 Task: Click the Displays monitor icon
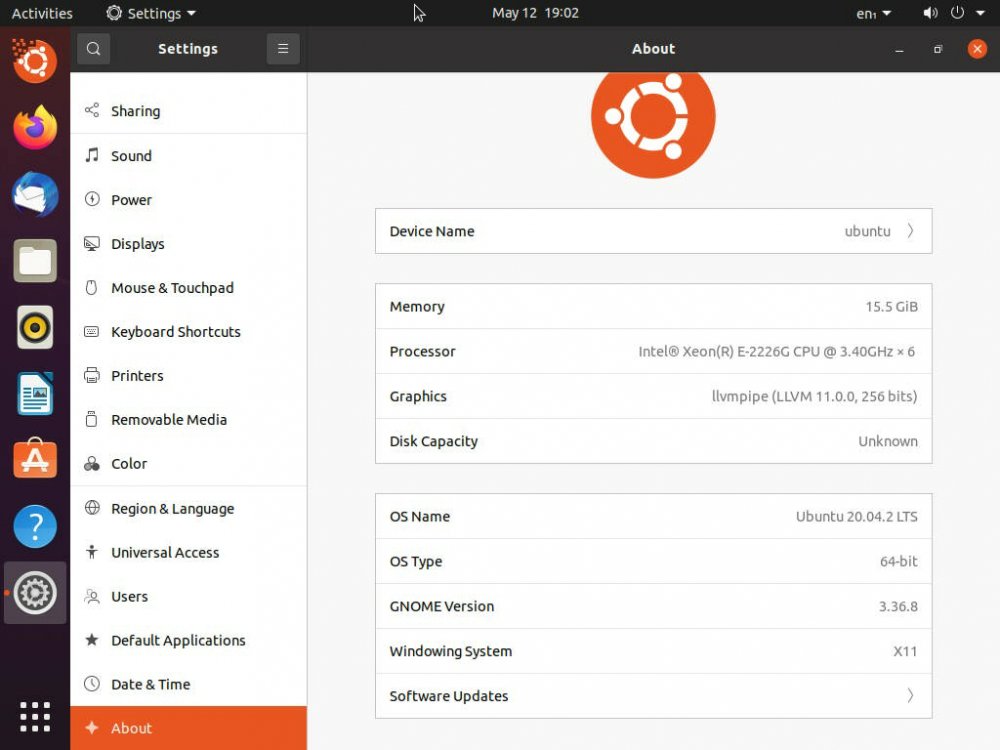coord(92,243)
